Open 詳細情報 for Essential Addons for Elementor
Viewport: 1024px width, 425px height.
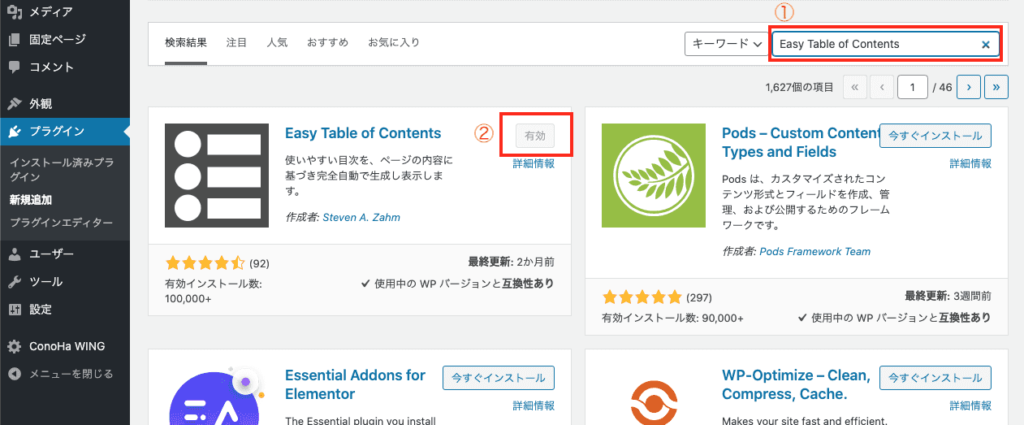(x=534, y=405)
